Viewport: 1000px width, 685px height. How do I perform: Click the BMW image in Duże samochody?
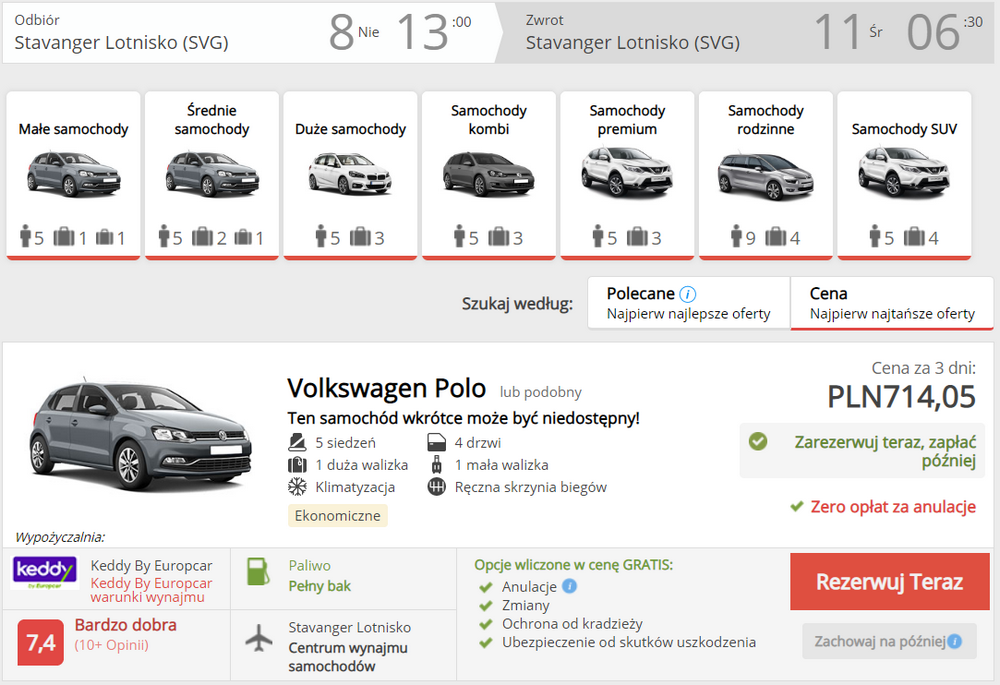[350, 173]
